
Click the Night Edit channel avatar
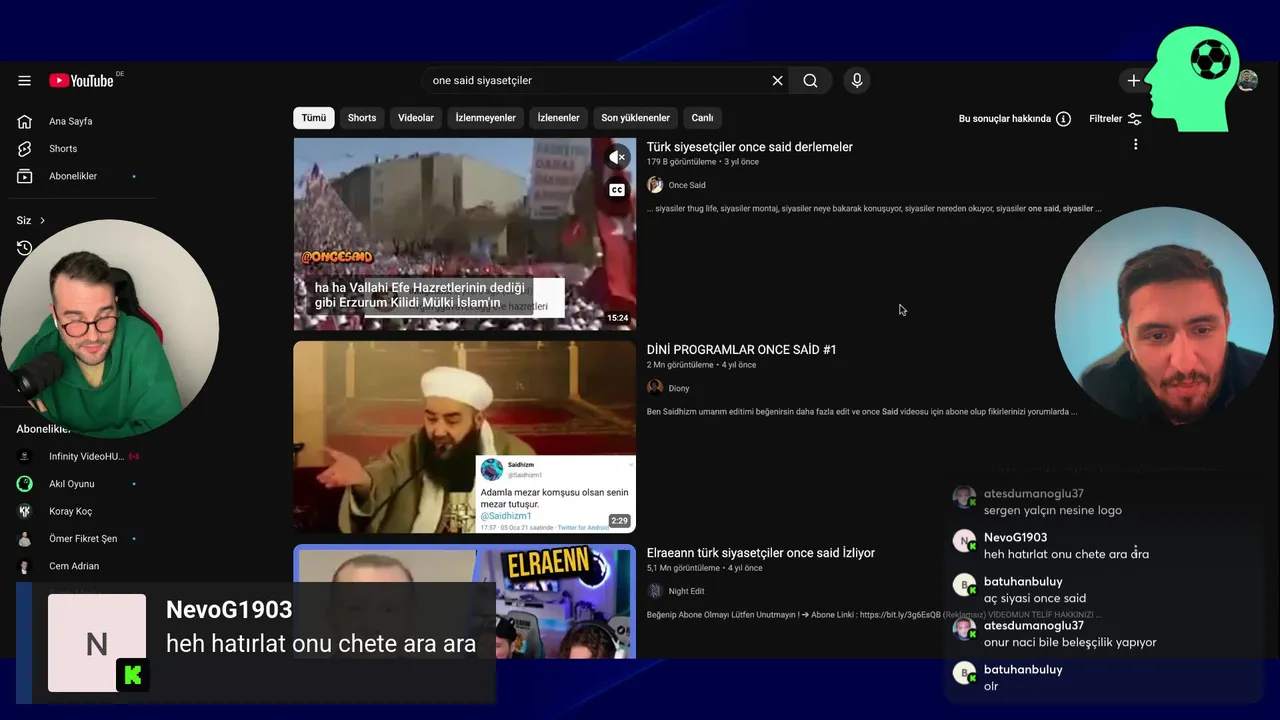pos(655,591)
